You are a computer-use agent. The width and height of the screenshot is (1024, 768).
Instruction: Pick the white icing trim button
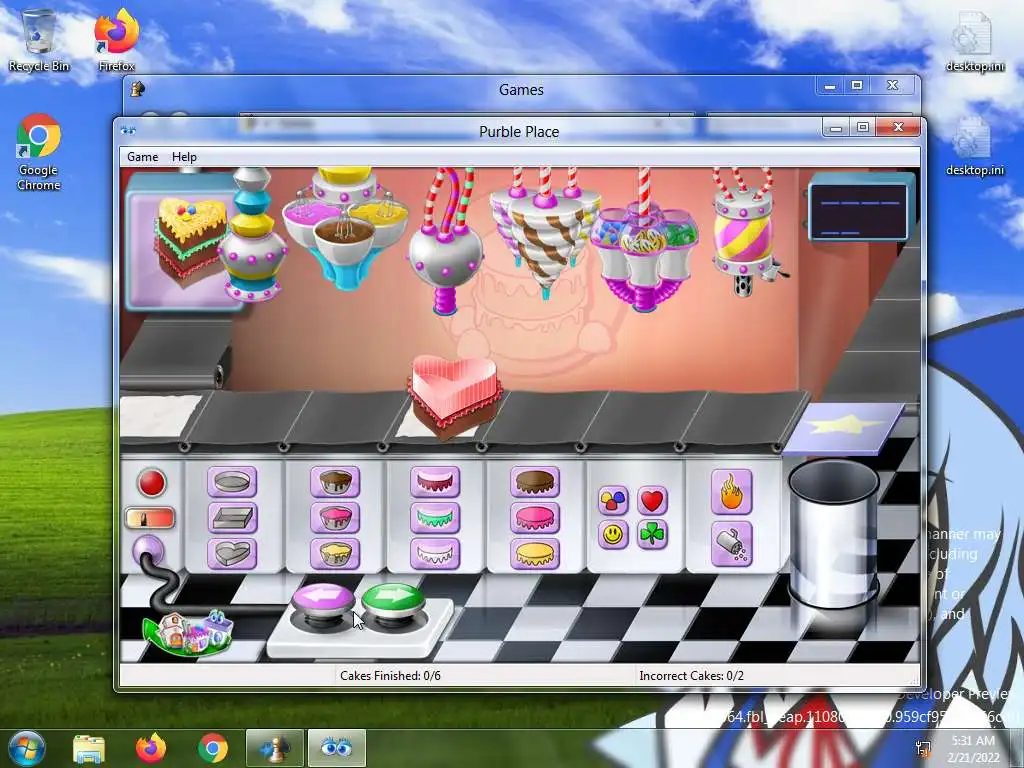click(x=435, y=553)
